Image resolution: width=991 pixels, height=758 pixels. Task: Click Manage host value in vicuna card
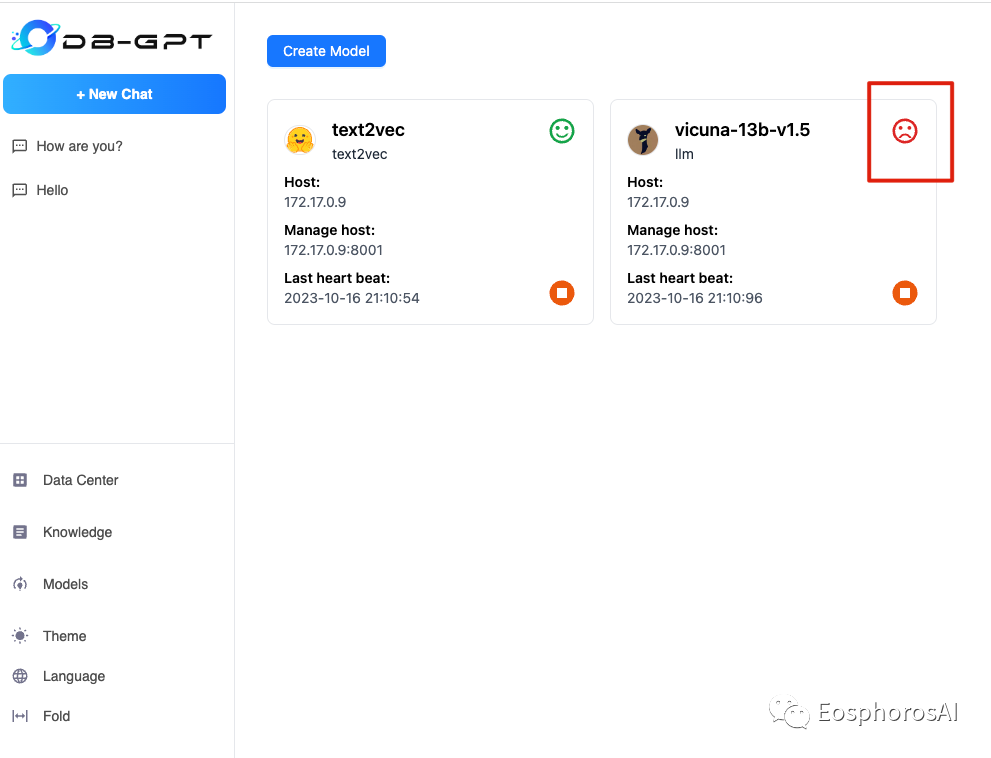tap(676, 250)
